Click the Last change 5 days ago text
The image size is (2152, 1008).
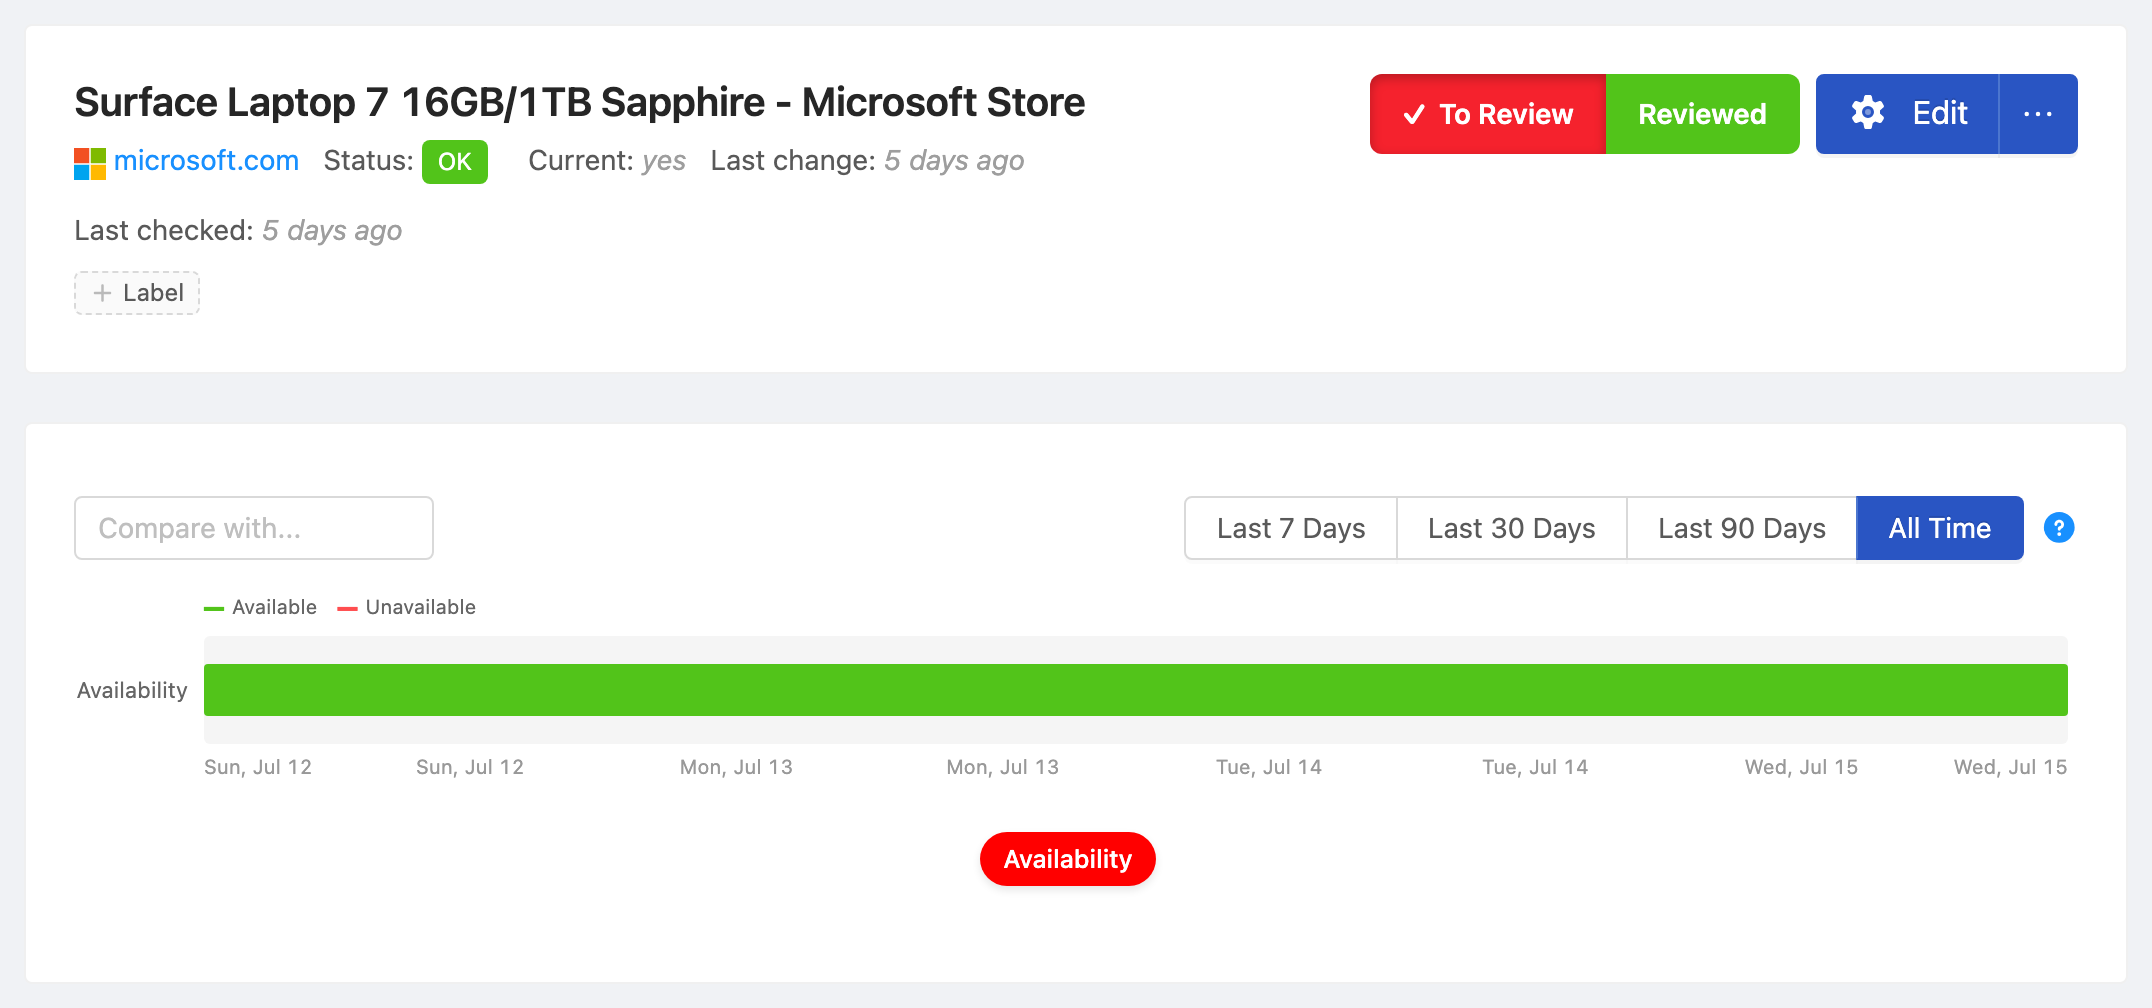[x=867, y=161]
